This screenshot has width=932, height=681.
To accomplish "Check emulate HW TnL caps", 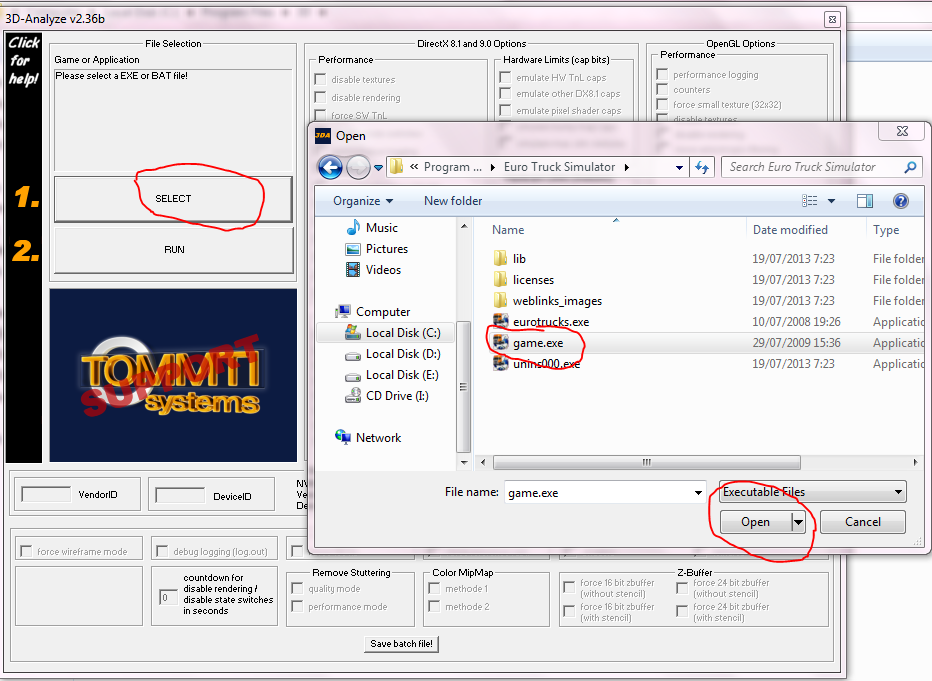I will (x=505, y=77).
